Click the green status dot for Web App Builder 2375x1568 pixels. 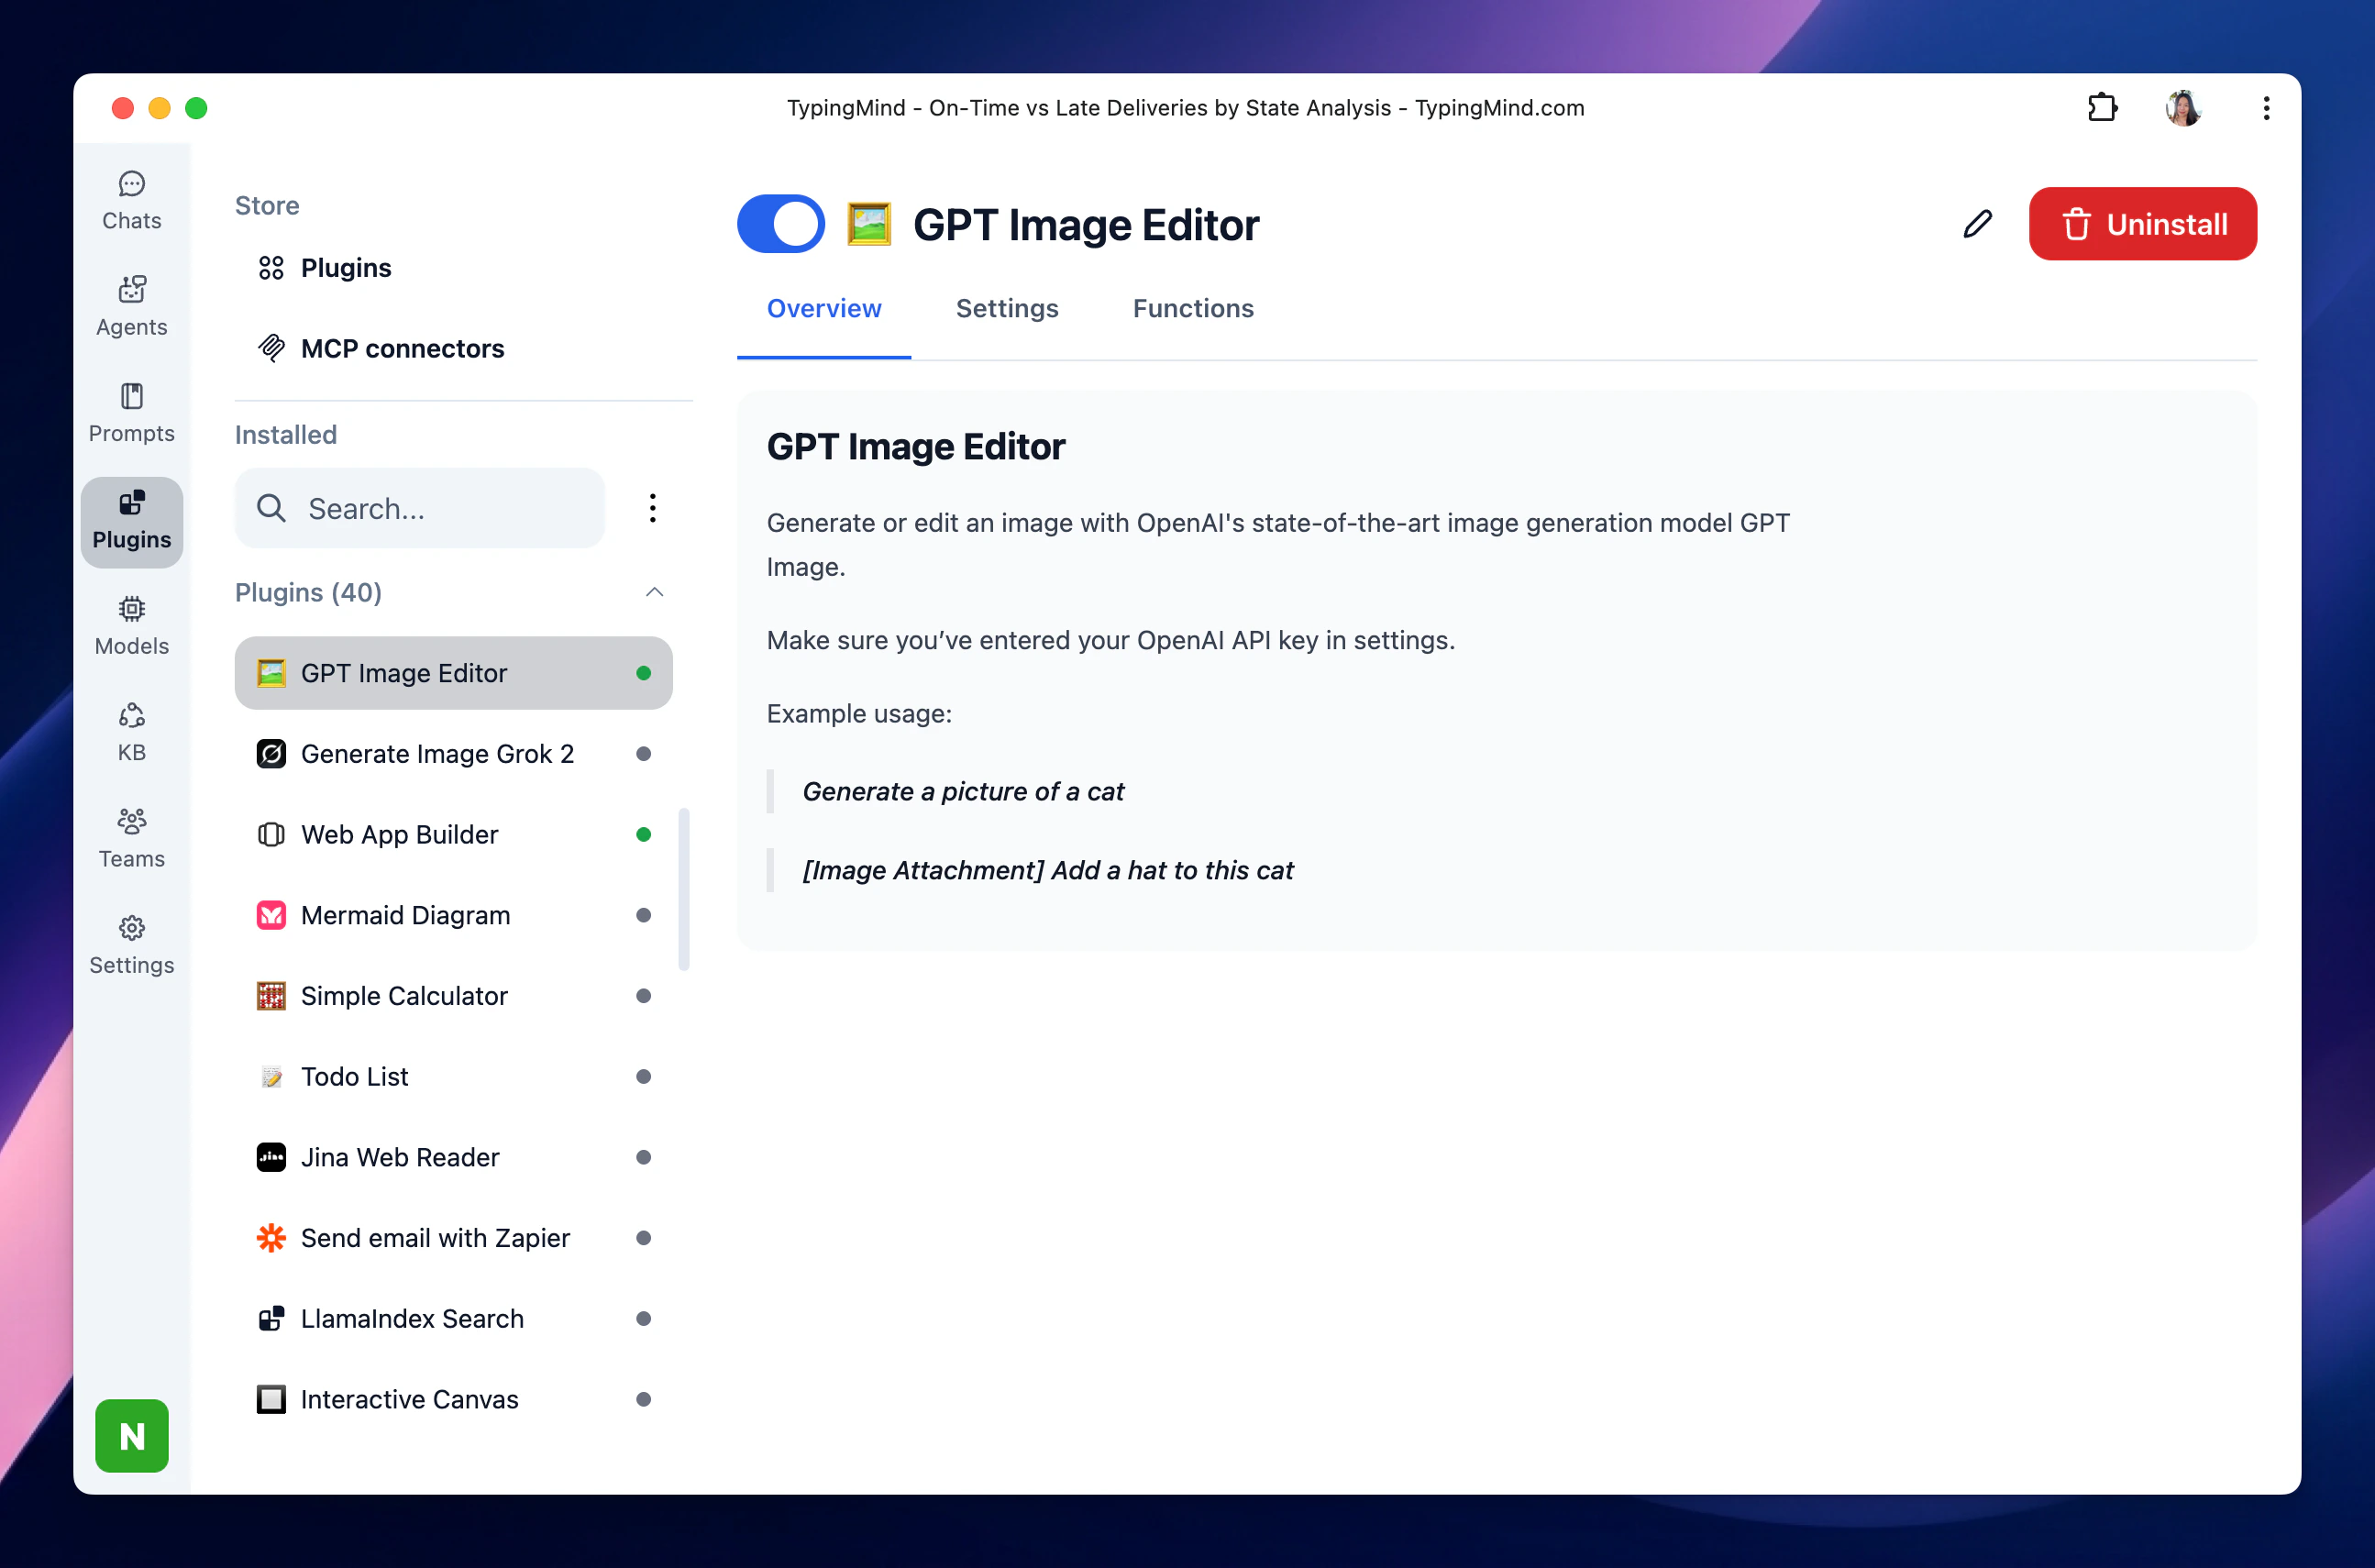(643, 834)
